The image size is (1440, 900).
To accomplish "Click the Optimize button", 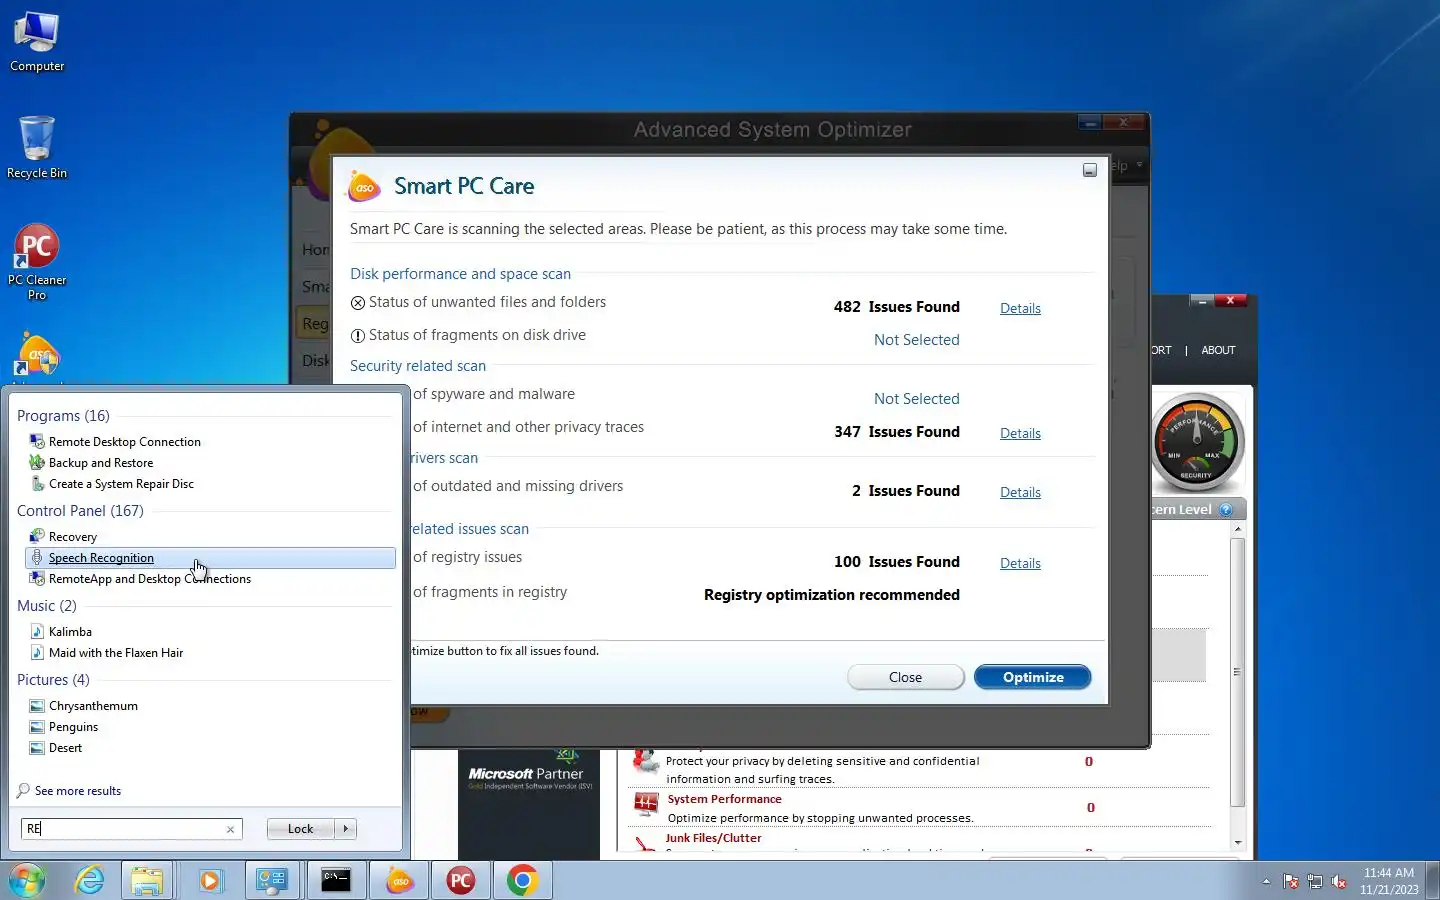I will [1032, 678].
